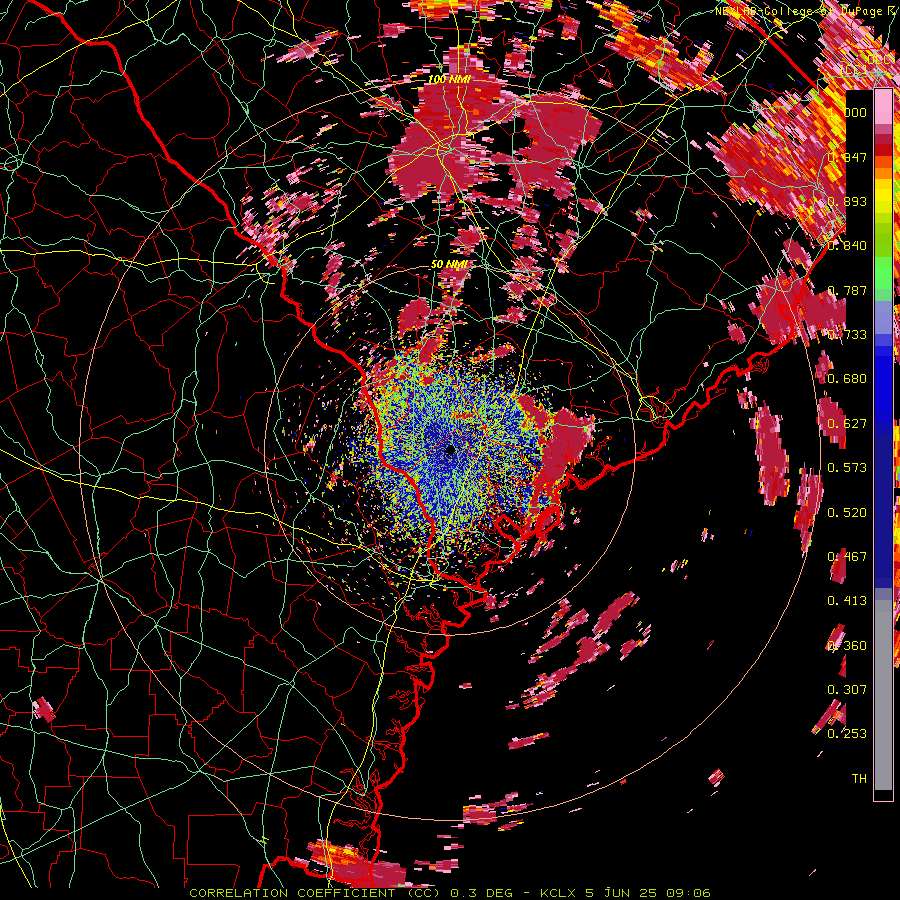The height and width of the screenshot is (900, 900).
Task: Pick the light pink band atop the color bar
Action: [883, 107]
